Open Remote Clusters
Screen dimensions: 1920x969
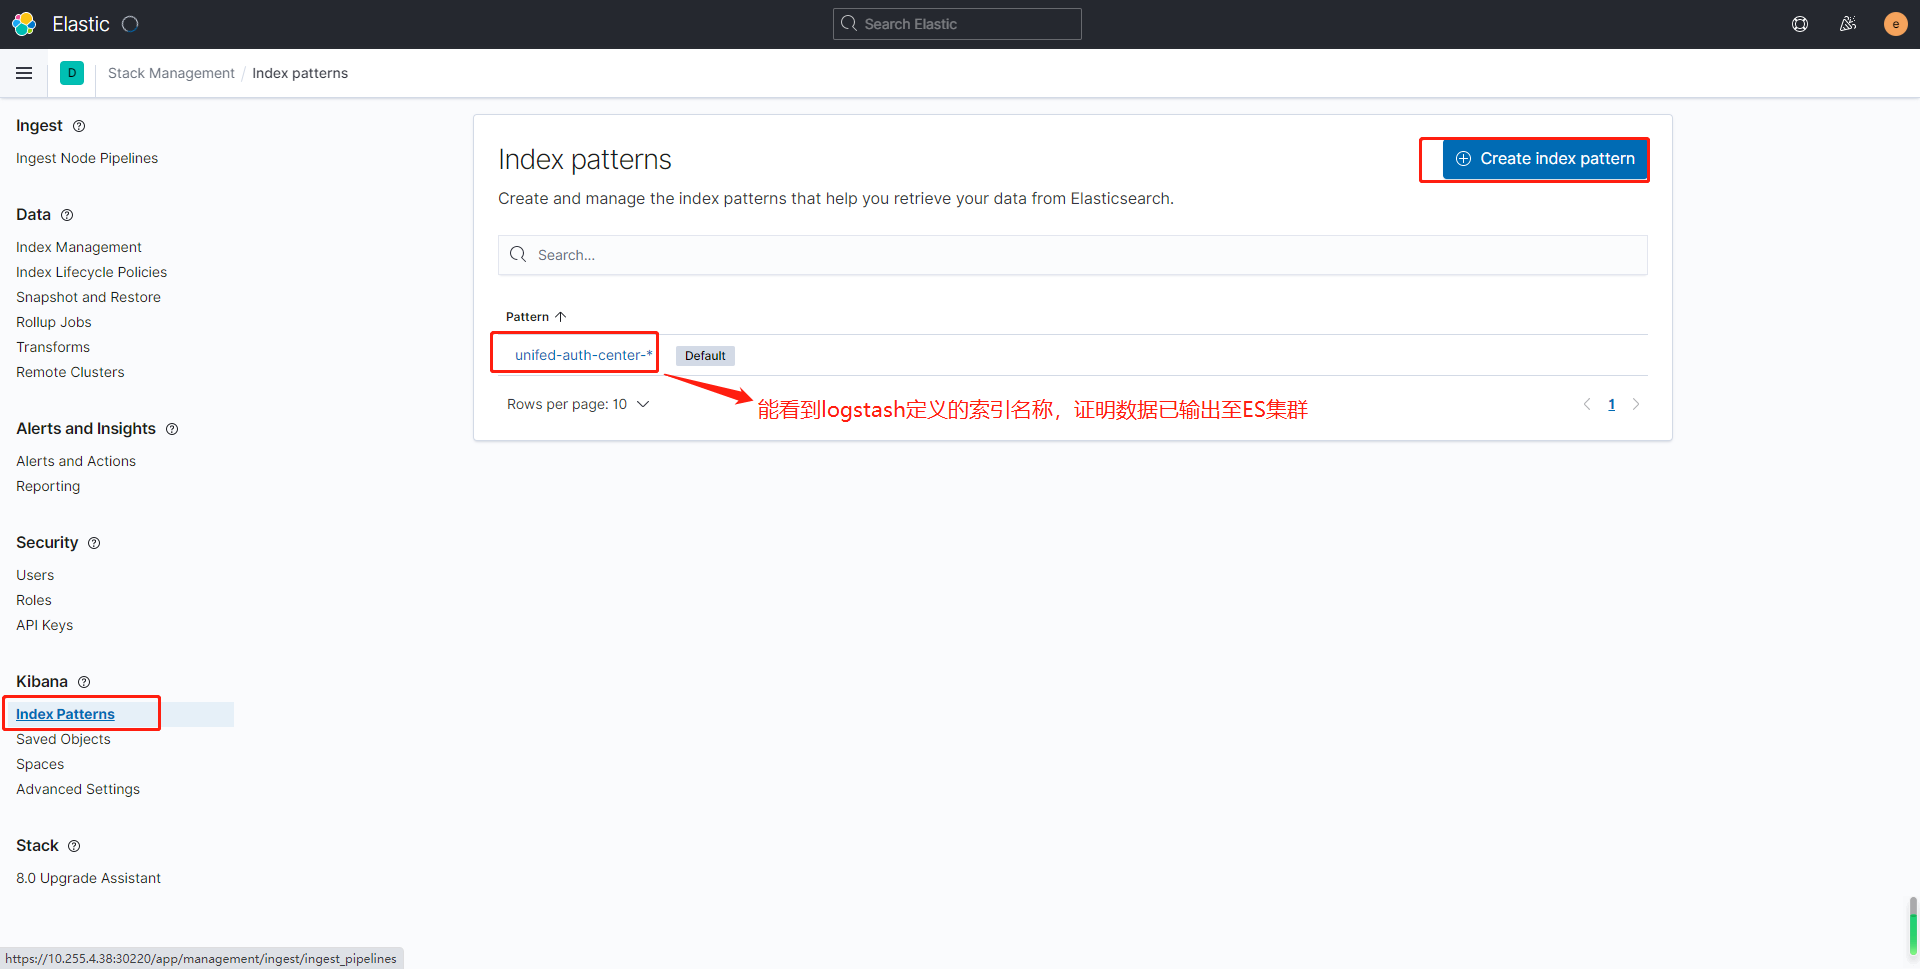coord(70,372)
